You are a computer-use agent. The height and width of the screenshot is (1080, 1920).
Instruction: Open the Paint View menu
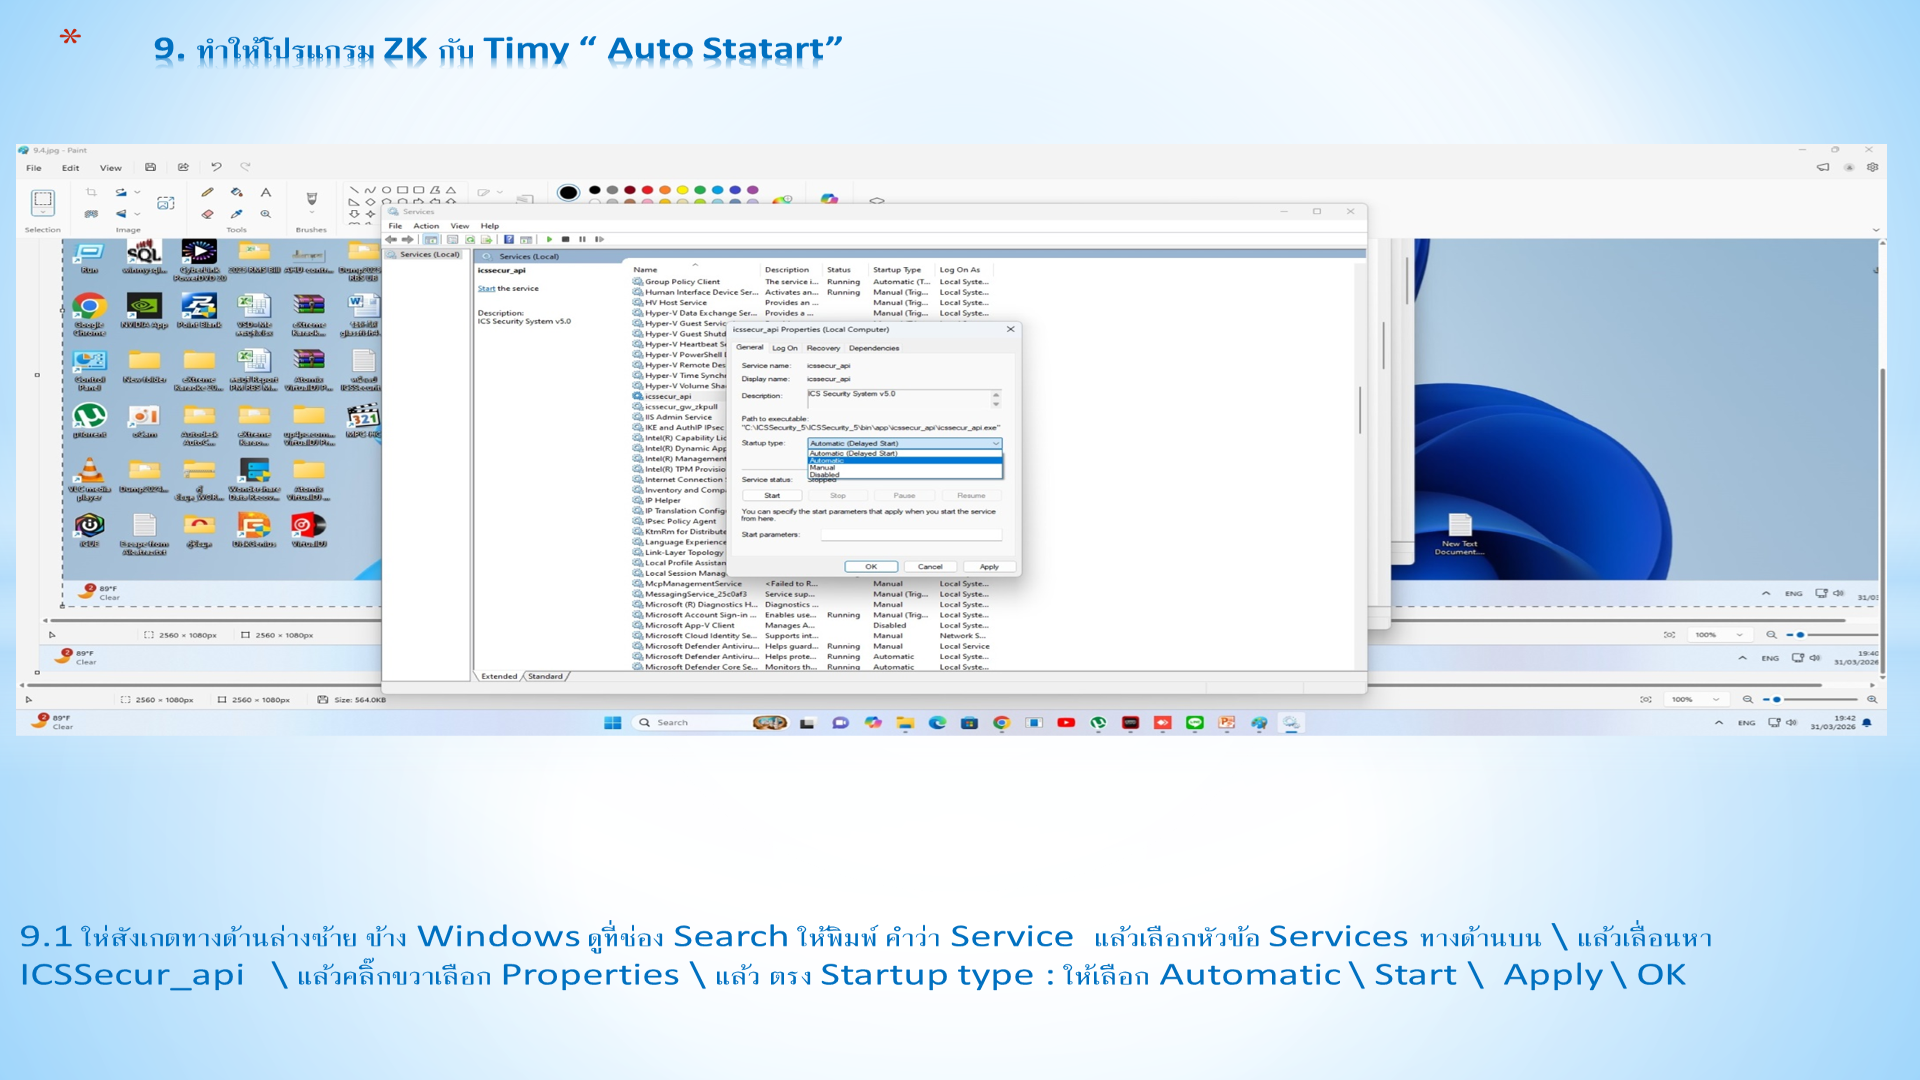pos(110,168)
